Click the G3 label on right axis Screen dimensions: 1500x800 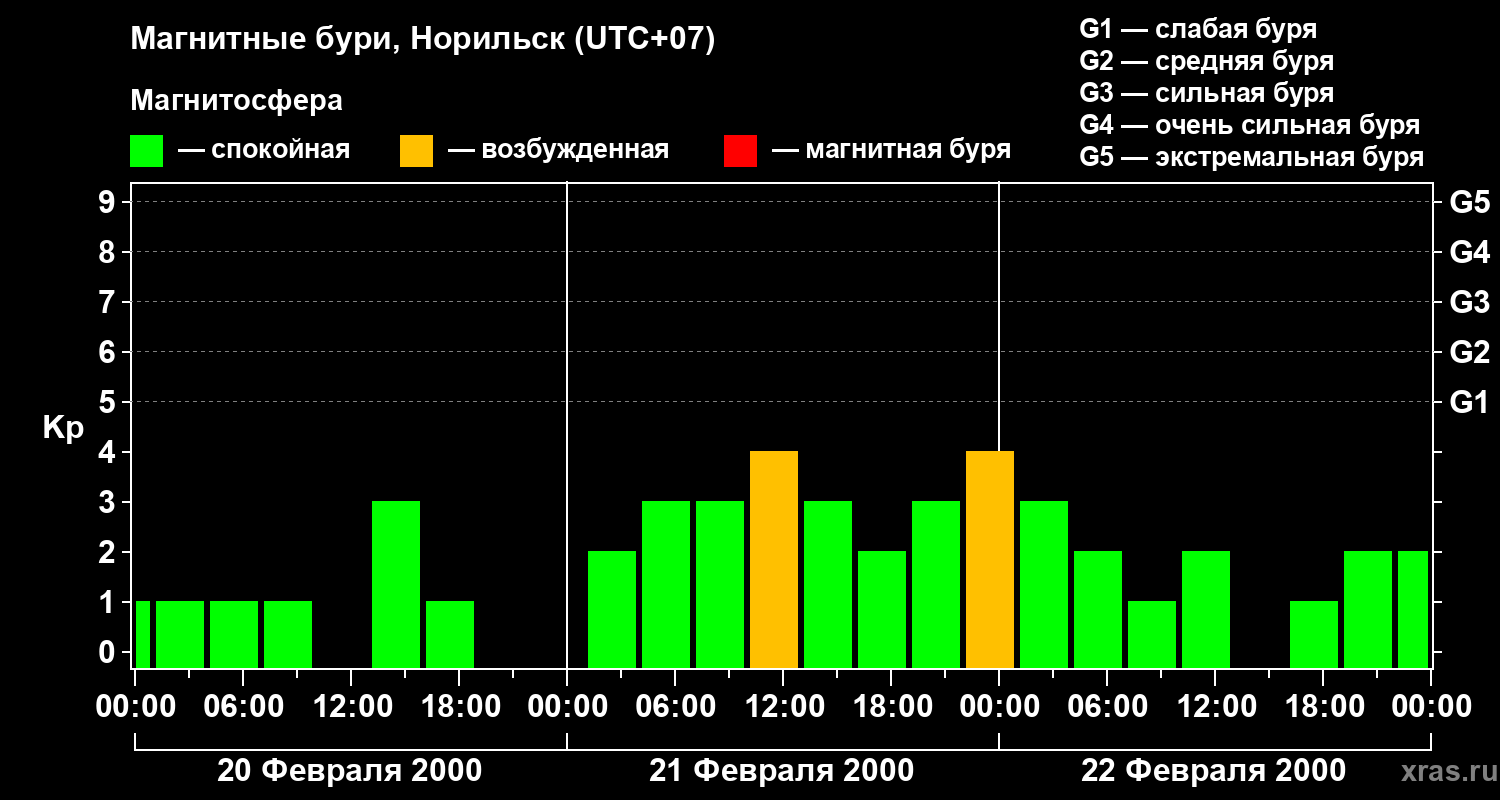coord(1469,302)
